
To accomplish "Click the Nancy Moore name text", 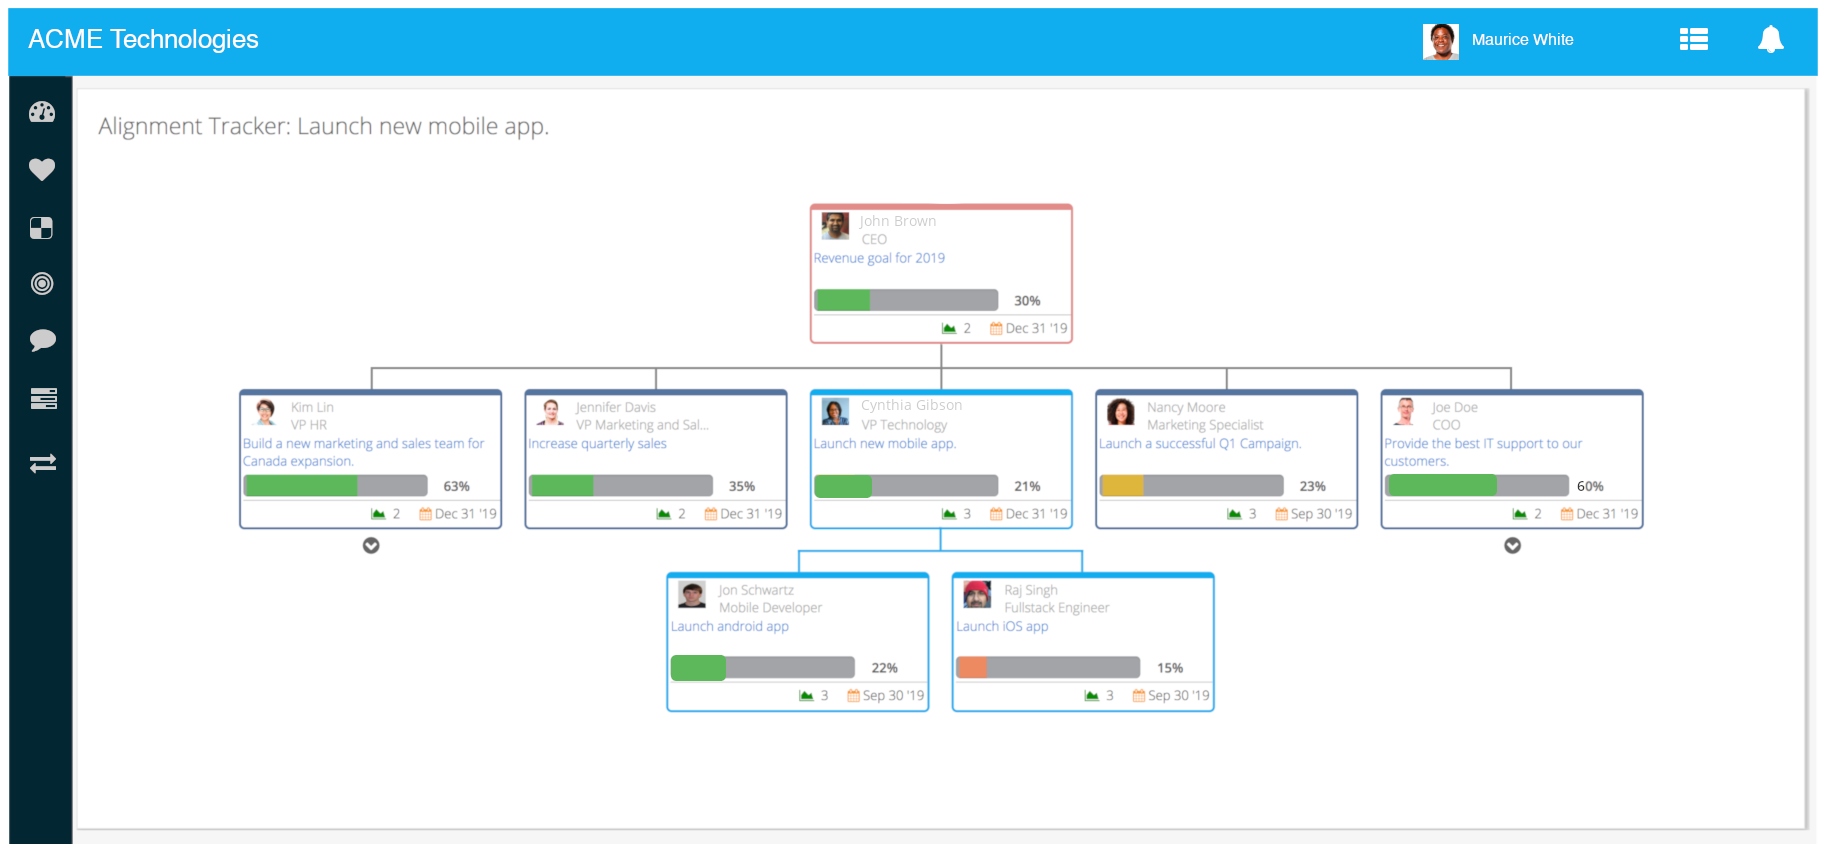I will tap(1186, 407).
